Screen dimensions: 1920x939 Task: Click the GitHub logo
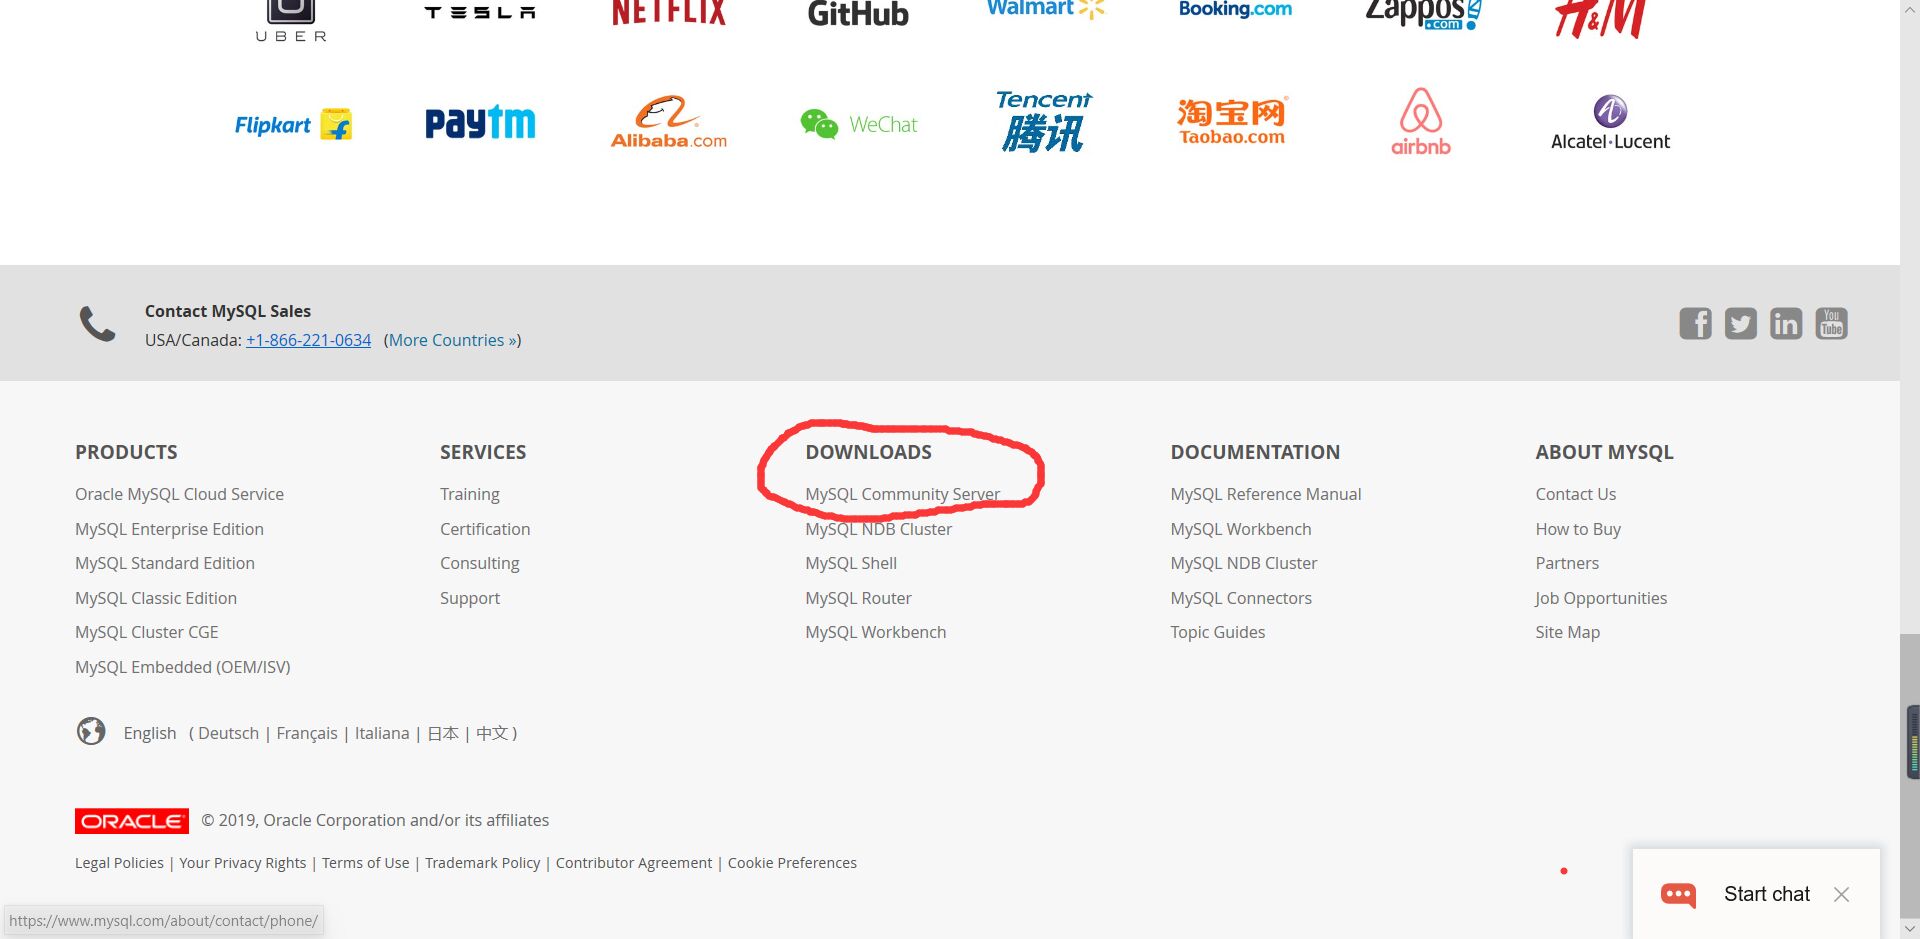pos(858,14)
